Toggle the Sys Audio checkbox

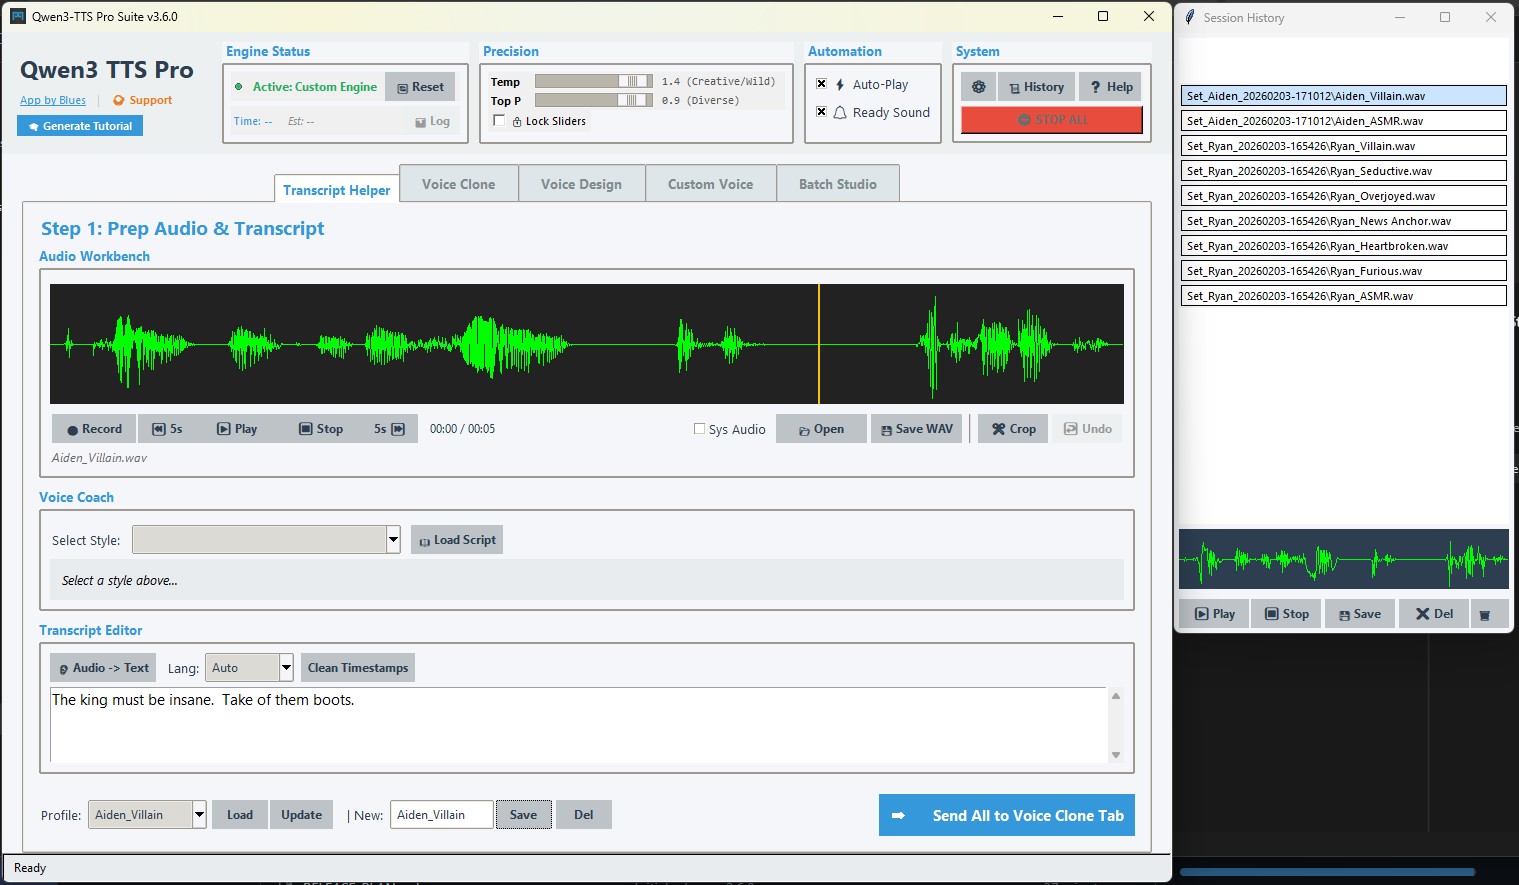coord(699,428)
